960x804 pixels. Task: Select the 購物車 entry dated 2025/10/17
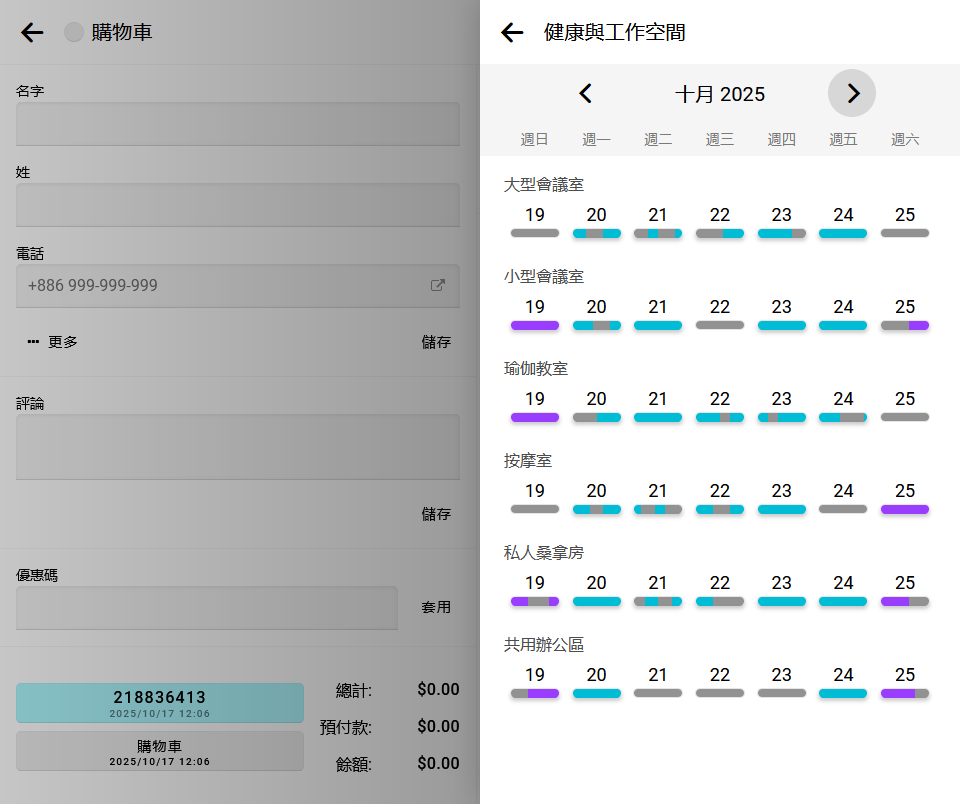click(160, 751)
